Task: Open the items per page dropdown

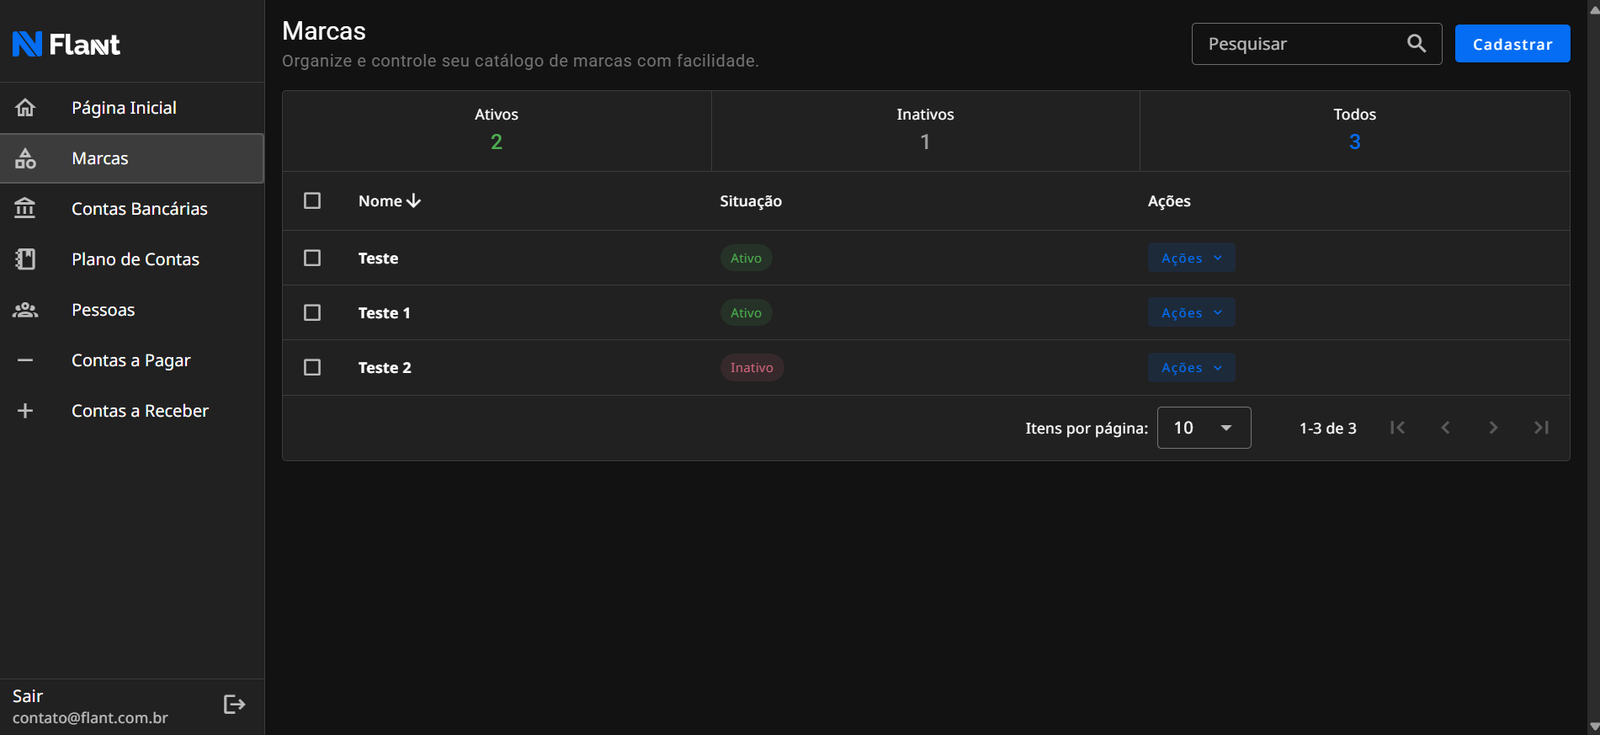Action: [x=1203, y=428]
